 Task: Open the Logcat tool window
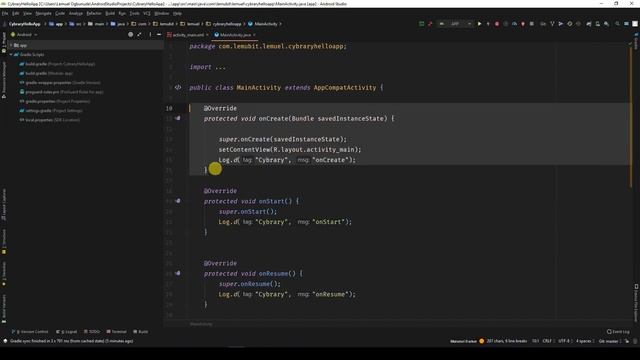(67, 332)
